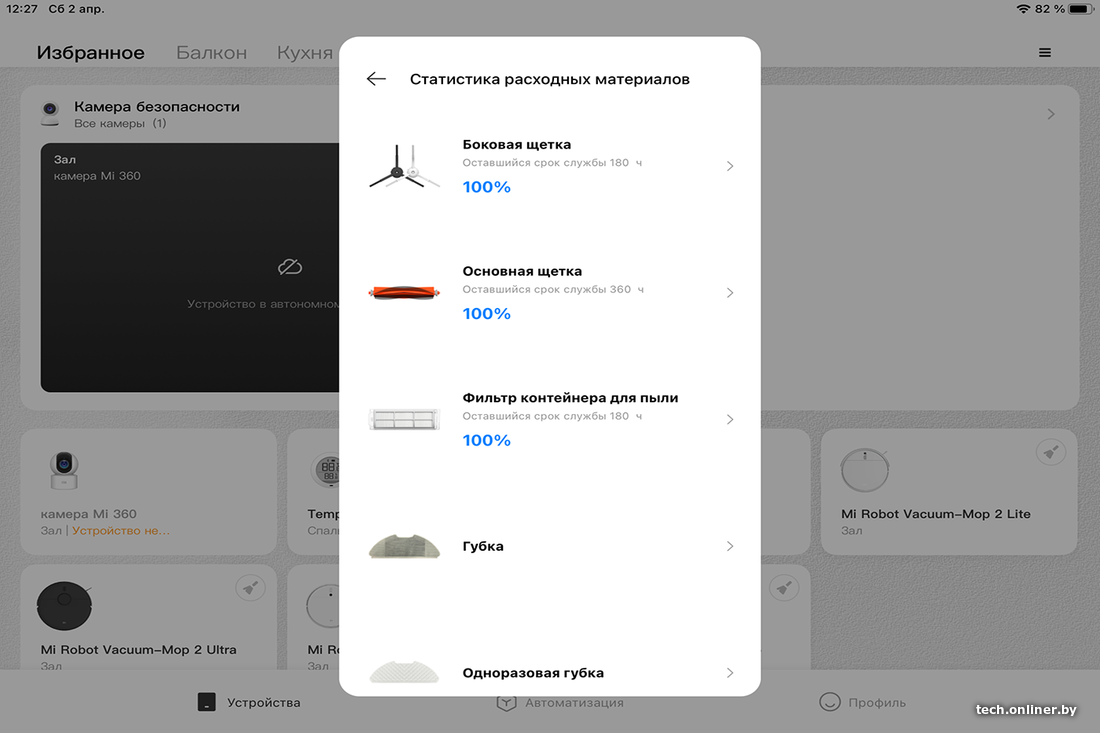Click 'Оставшийся срок службы 360 ч' text

553,289
